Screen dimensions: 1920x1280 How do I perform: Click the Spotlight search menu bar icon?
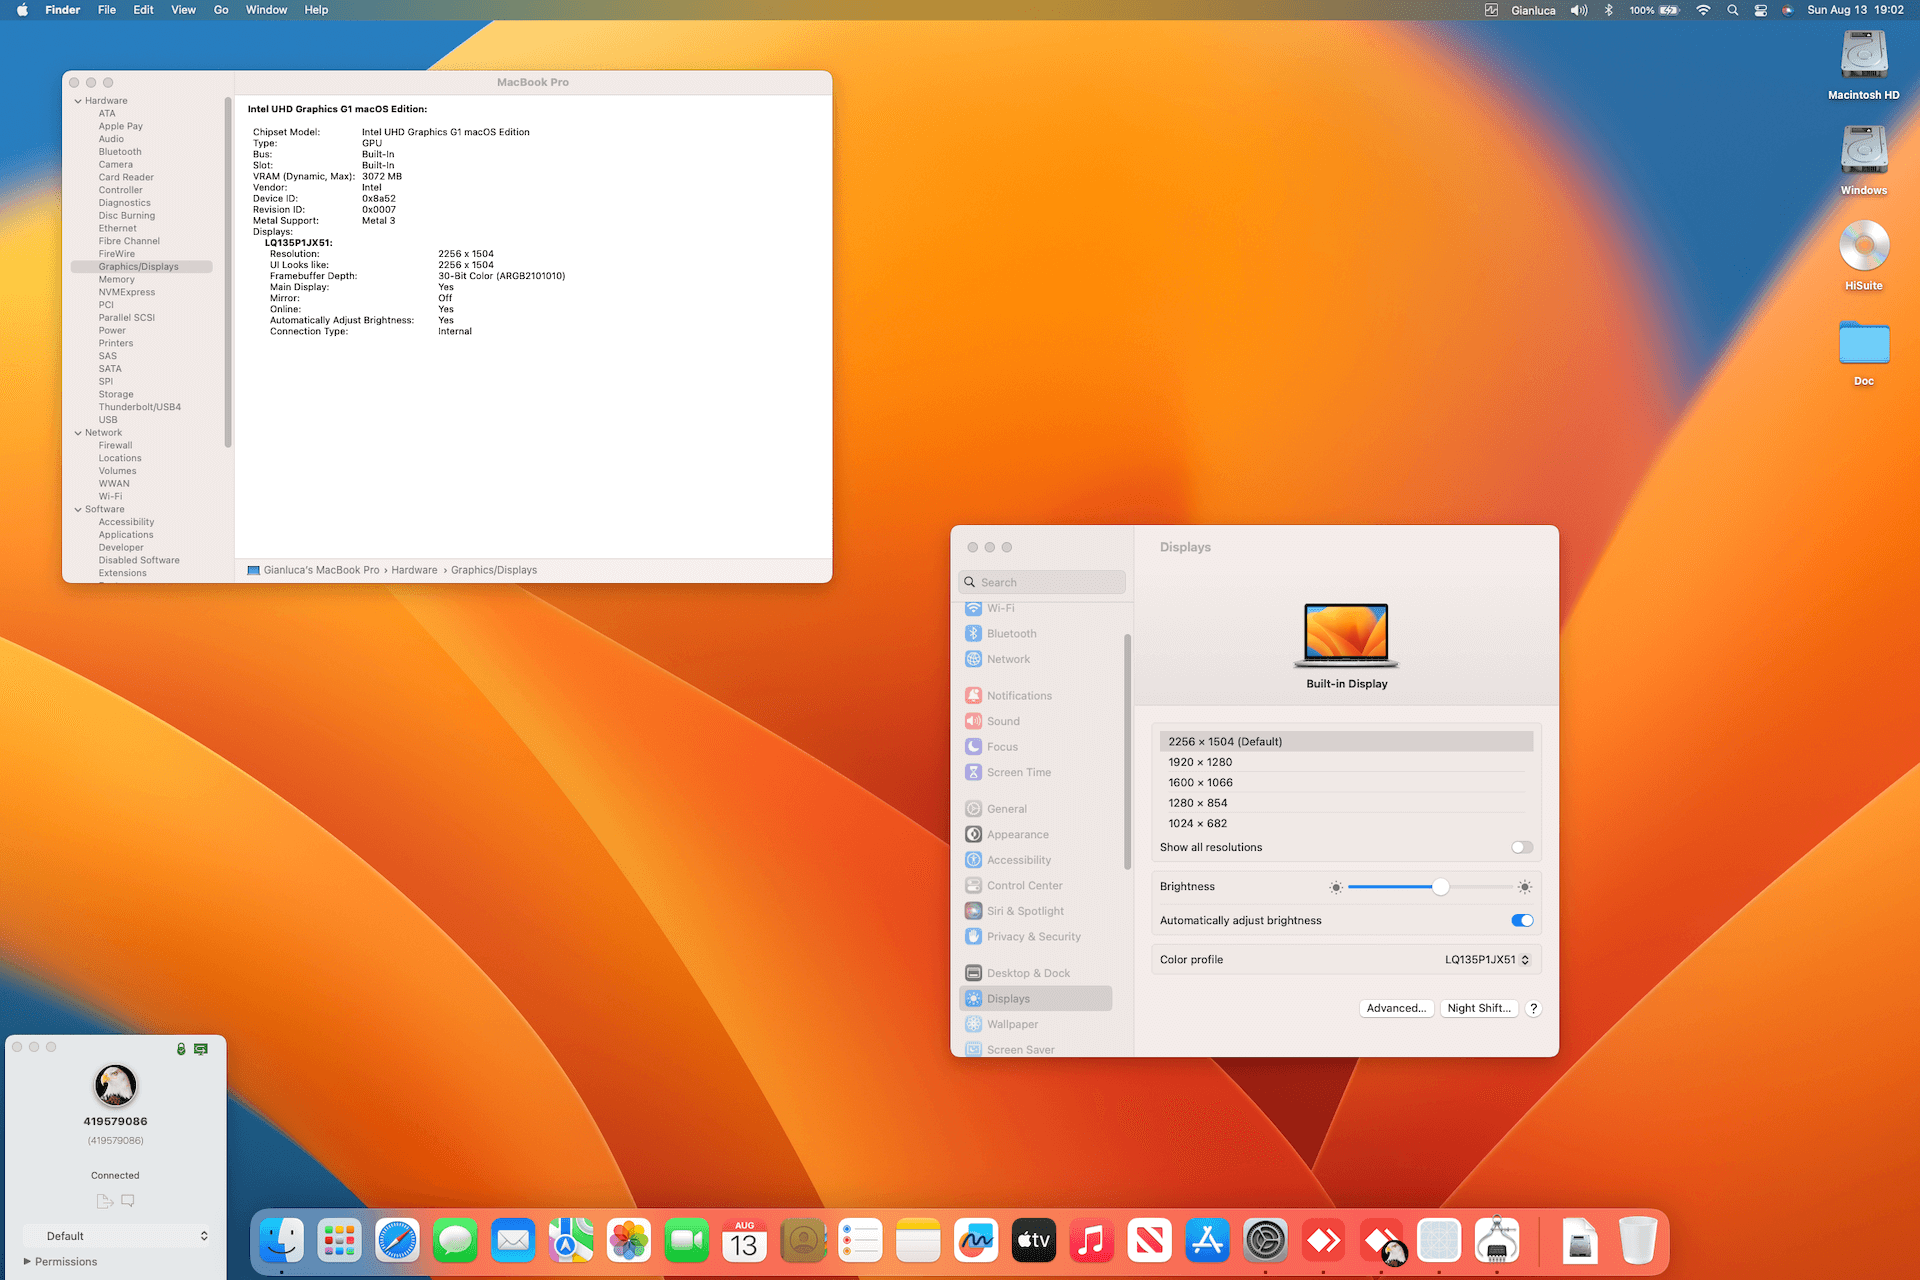tap(1732, 10)
